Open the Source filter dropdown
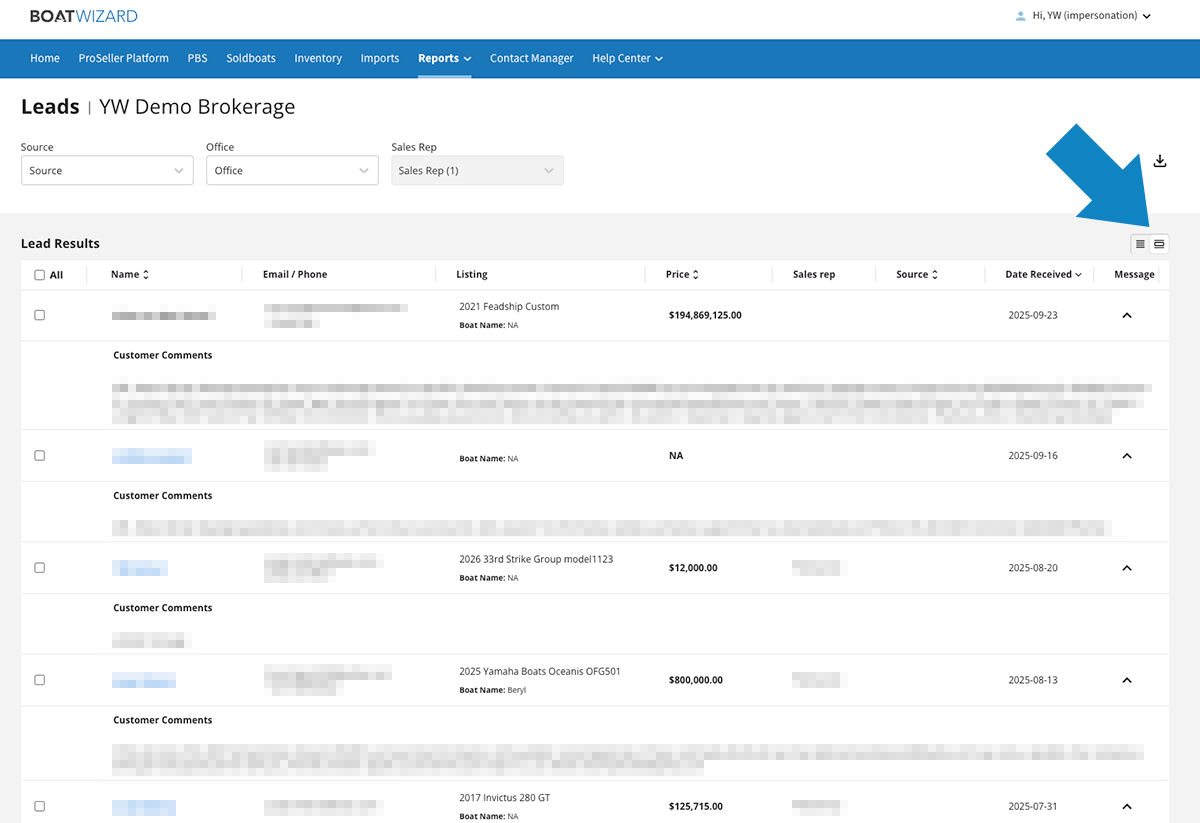The image size is (1200, 823). point(107,171)
